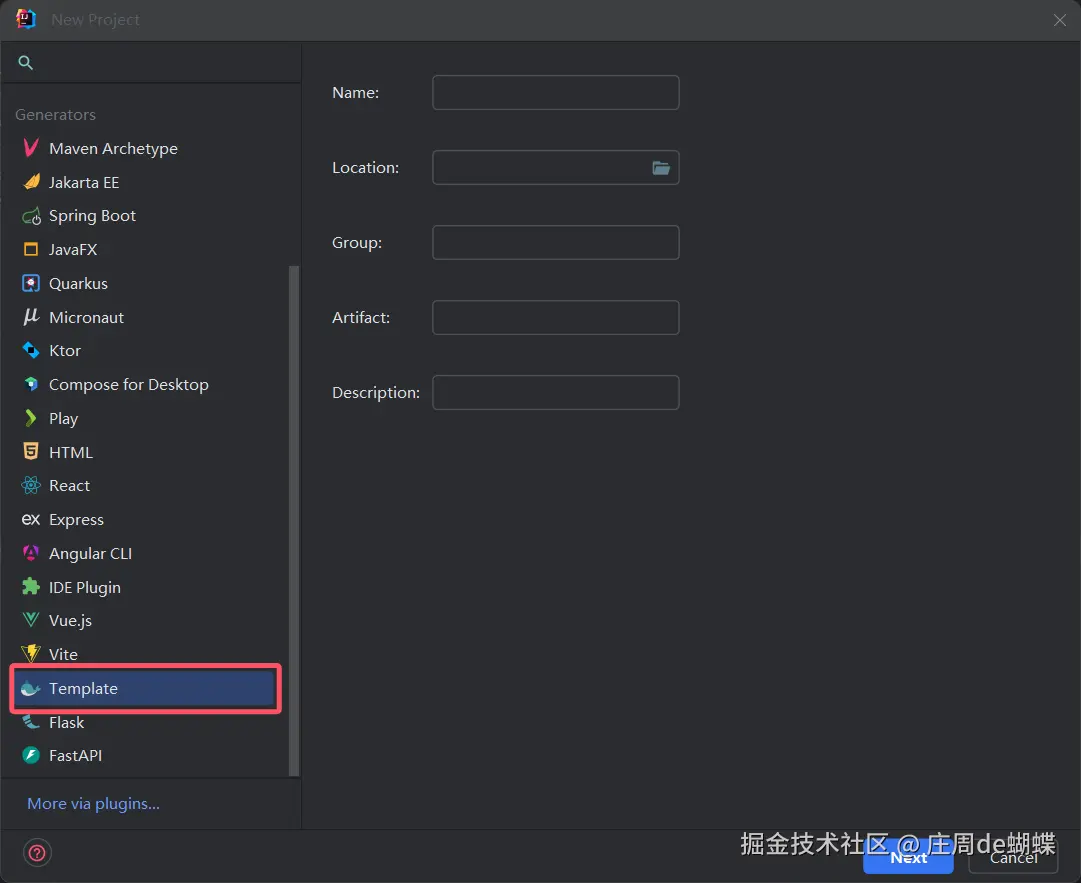Open the More via plugins link
The width and height of the screenshot is (1081, 883).
[93, 804]
